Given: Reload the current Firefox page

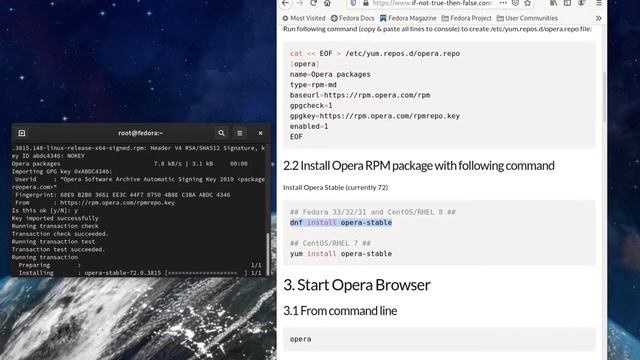Looking at the screenshot, I should point(313,3).
